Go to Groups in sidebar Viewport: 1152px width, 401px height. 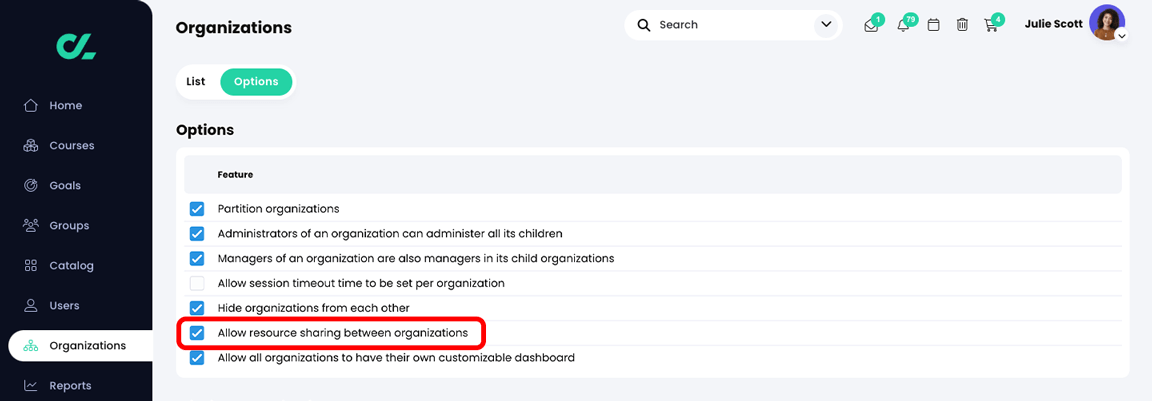(69, 225)
